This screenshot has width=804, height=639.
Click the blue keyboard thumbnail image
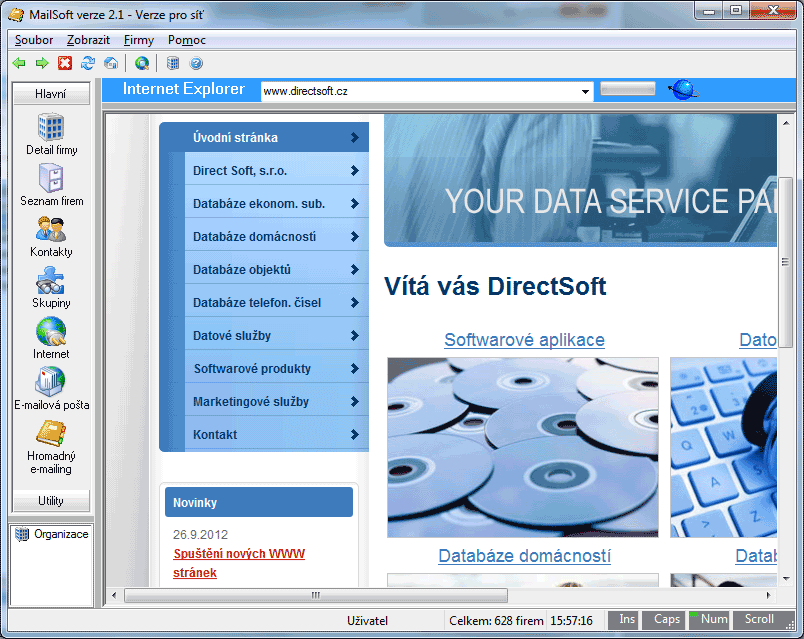[723, 448]
